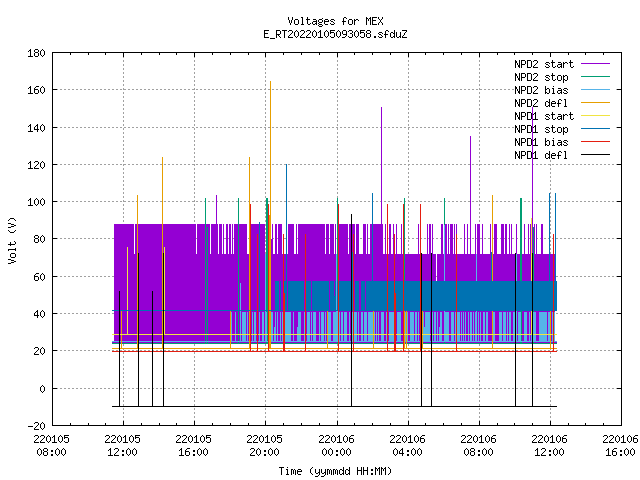Image resolution: width=640 pixels, height=480 pixels.
Task: Click the 'NPD1 stop' legend label
Action: (x=541, y=129)
